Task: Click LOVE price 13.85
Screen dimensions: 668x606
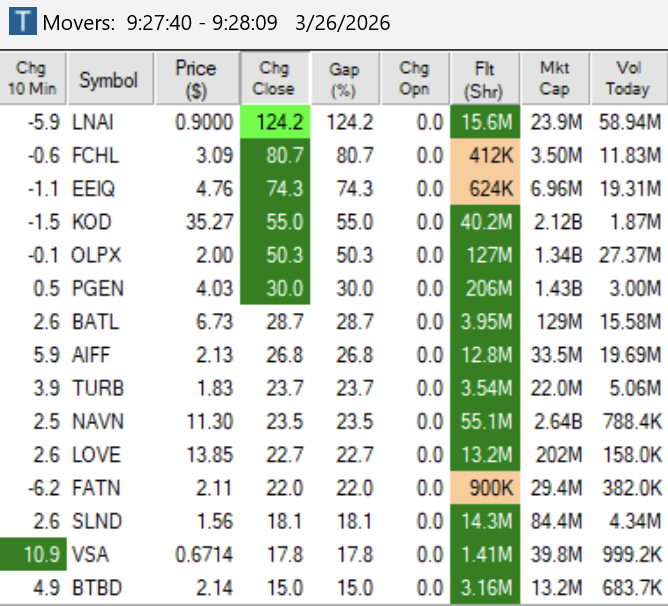Action: [210, 455]
